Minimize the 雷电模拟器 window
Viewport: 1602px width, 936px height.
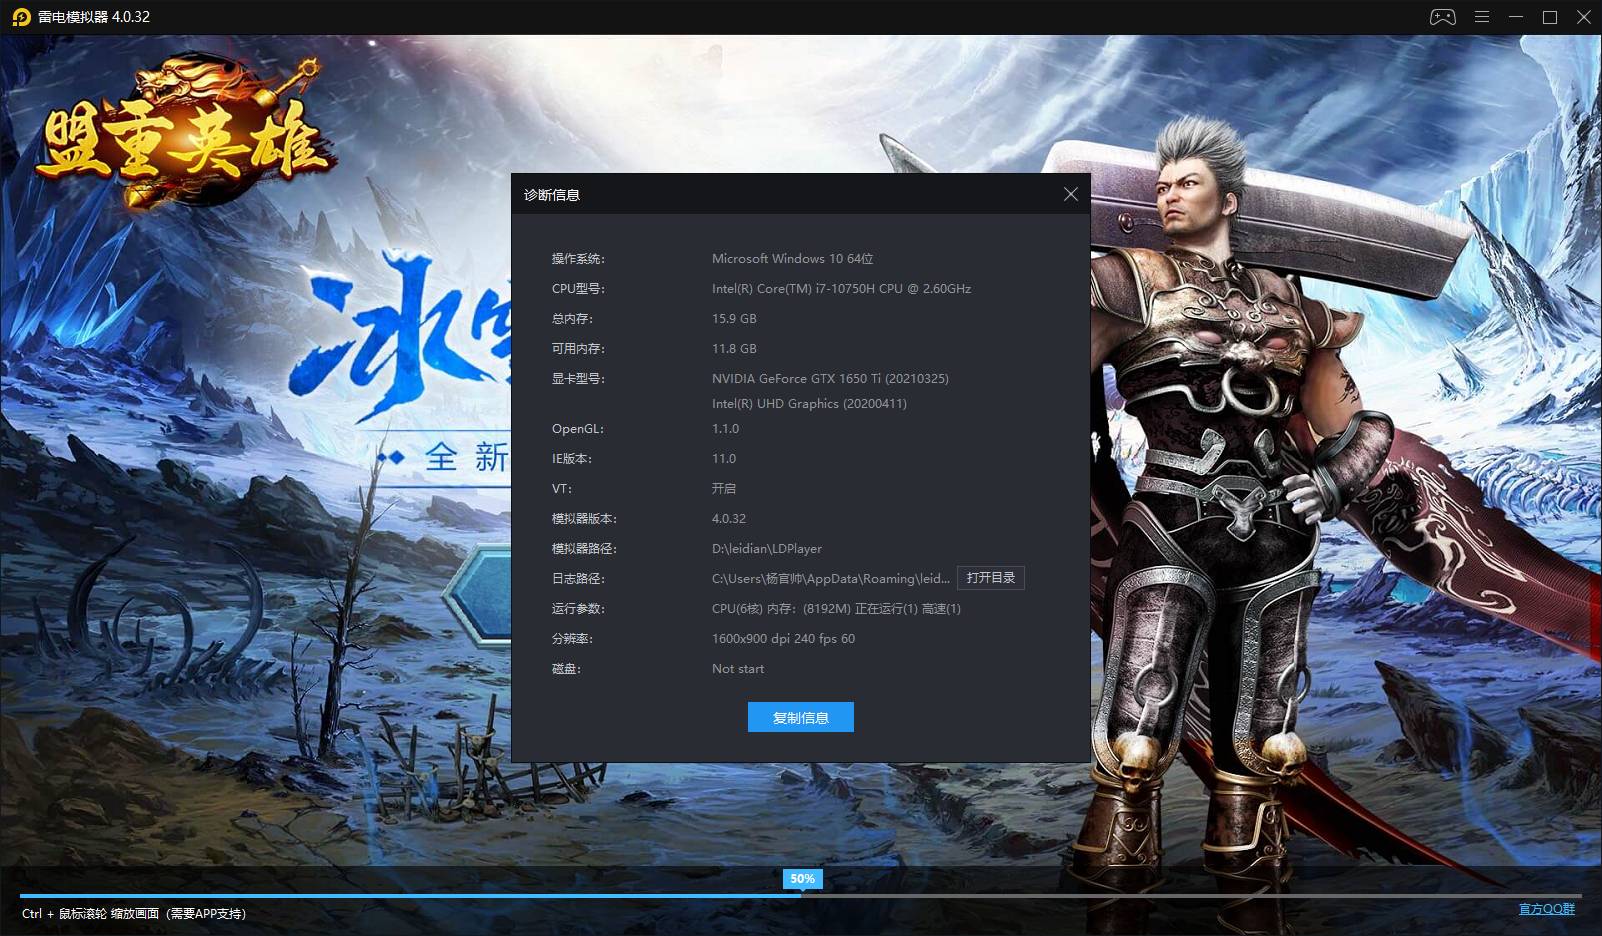point(1516,17)
